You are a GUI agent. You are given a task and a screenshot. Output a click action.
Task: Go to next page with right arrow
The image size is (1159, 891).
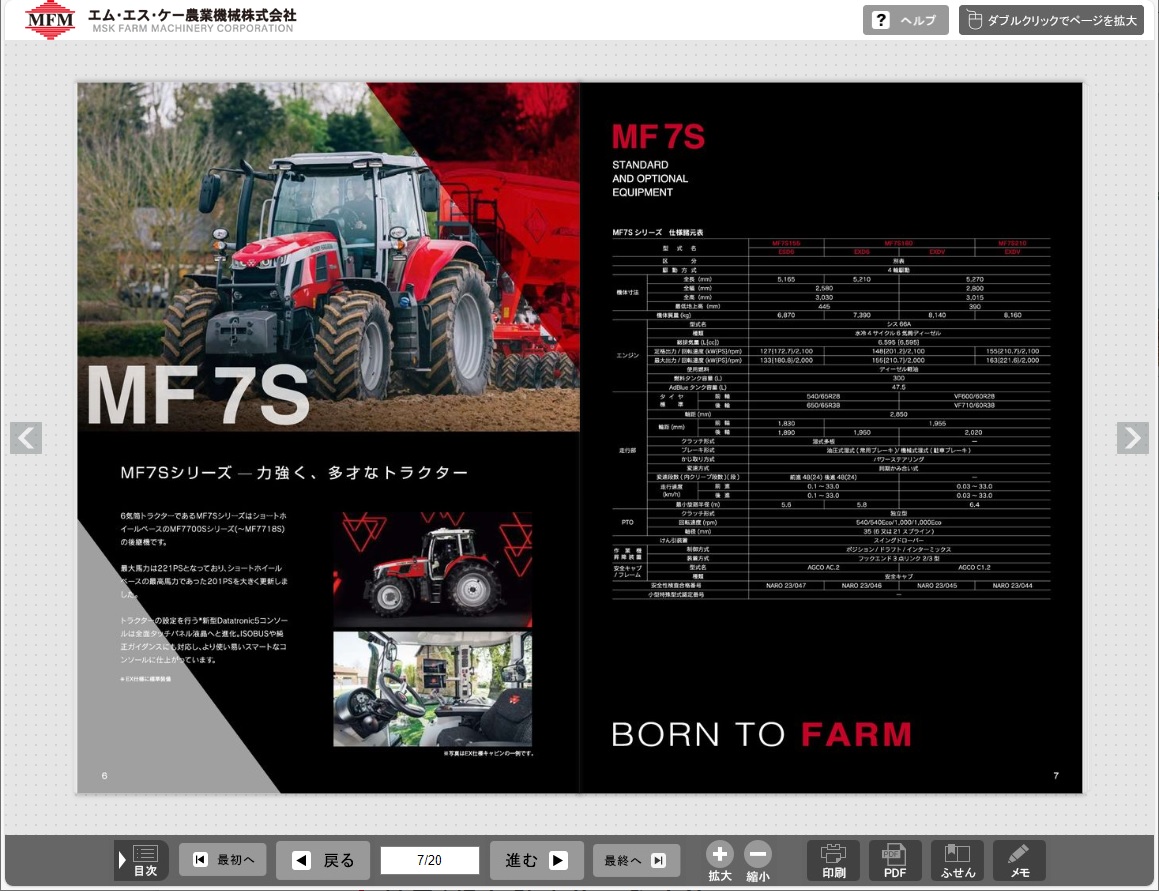click(x=1132, y=438)
